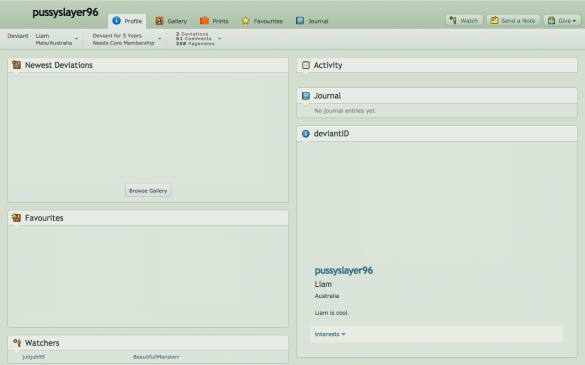The height and width of the screenshot is (365, 585).
Task: Click the 'Deviant' label in the info bar
Action: pyautogui.click(x=18, y=36)
